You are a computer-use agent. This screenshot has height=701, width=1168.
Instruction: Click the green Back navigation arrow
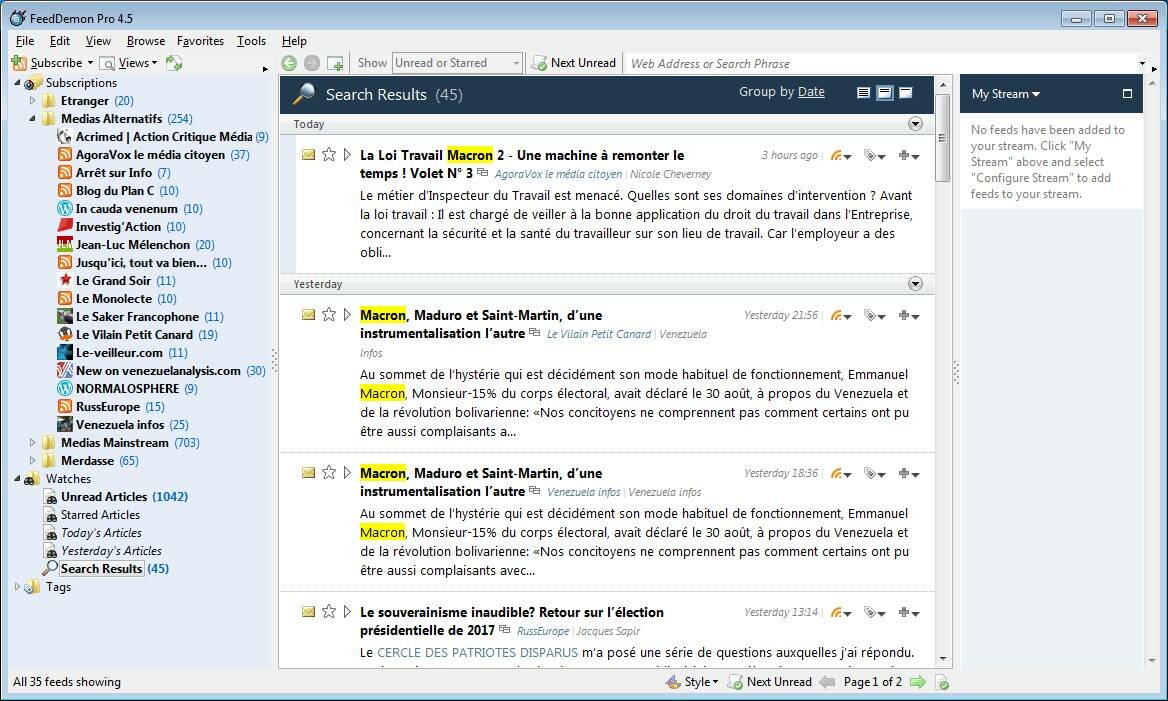[x=289, y=63]
